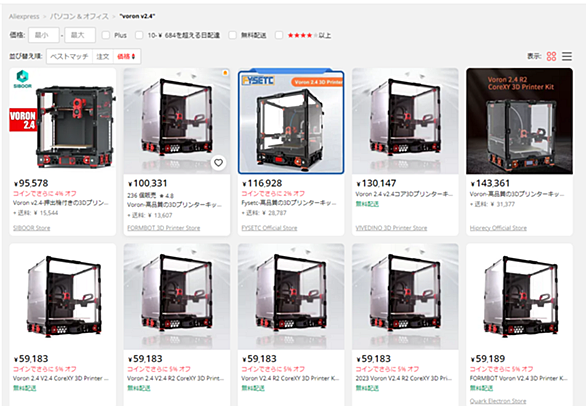Click the ¥59,189 price text
This screenshot has height=406, width=586.
488,359
